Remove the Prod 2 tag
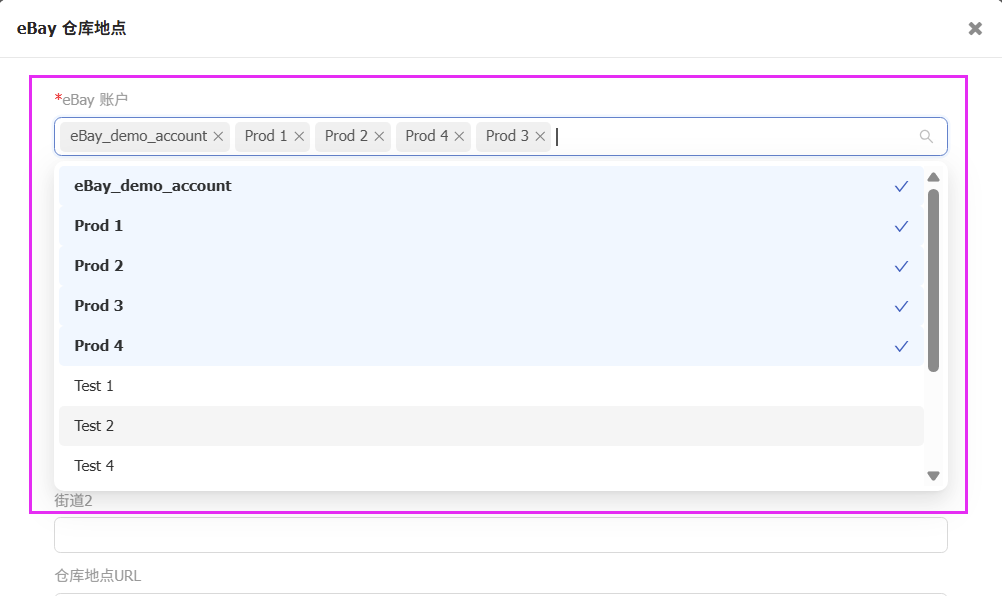1002x596 pixels. click(380, 136)
